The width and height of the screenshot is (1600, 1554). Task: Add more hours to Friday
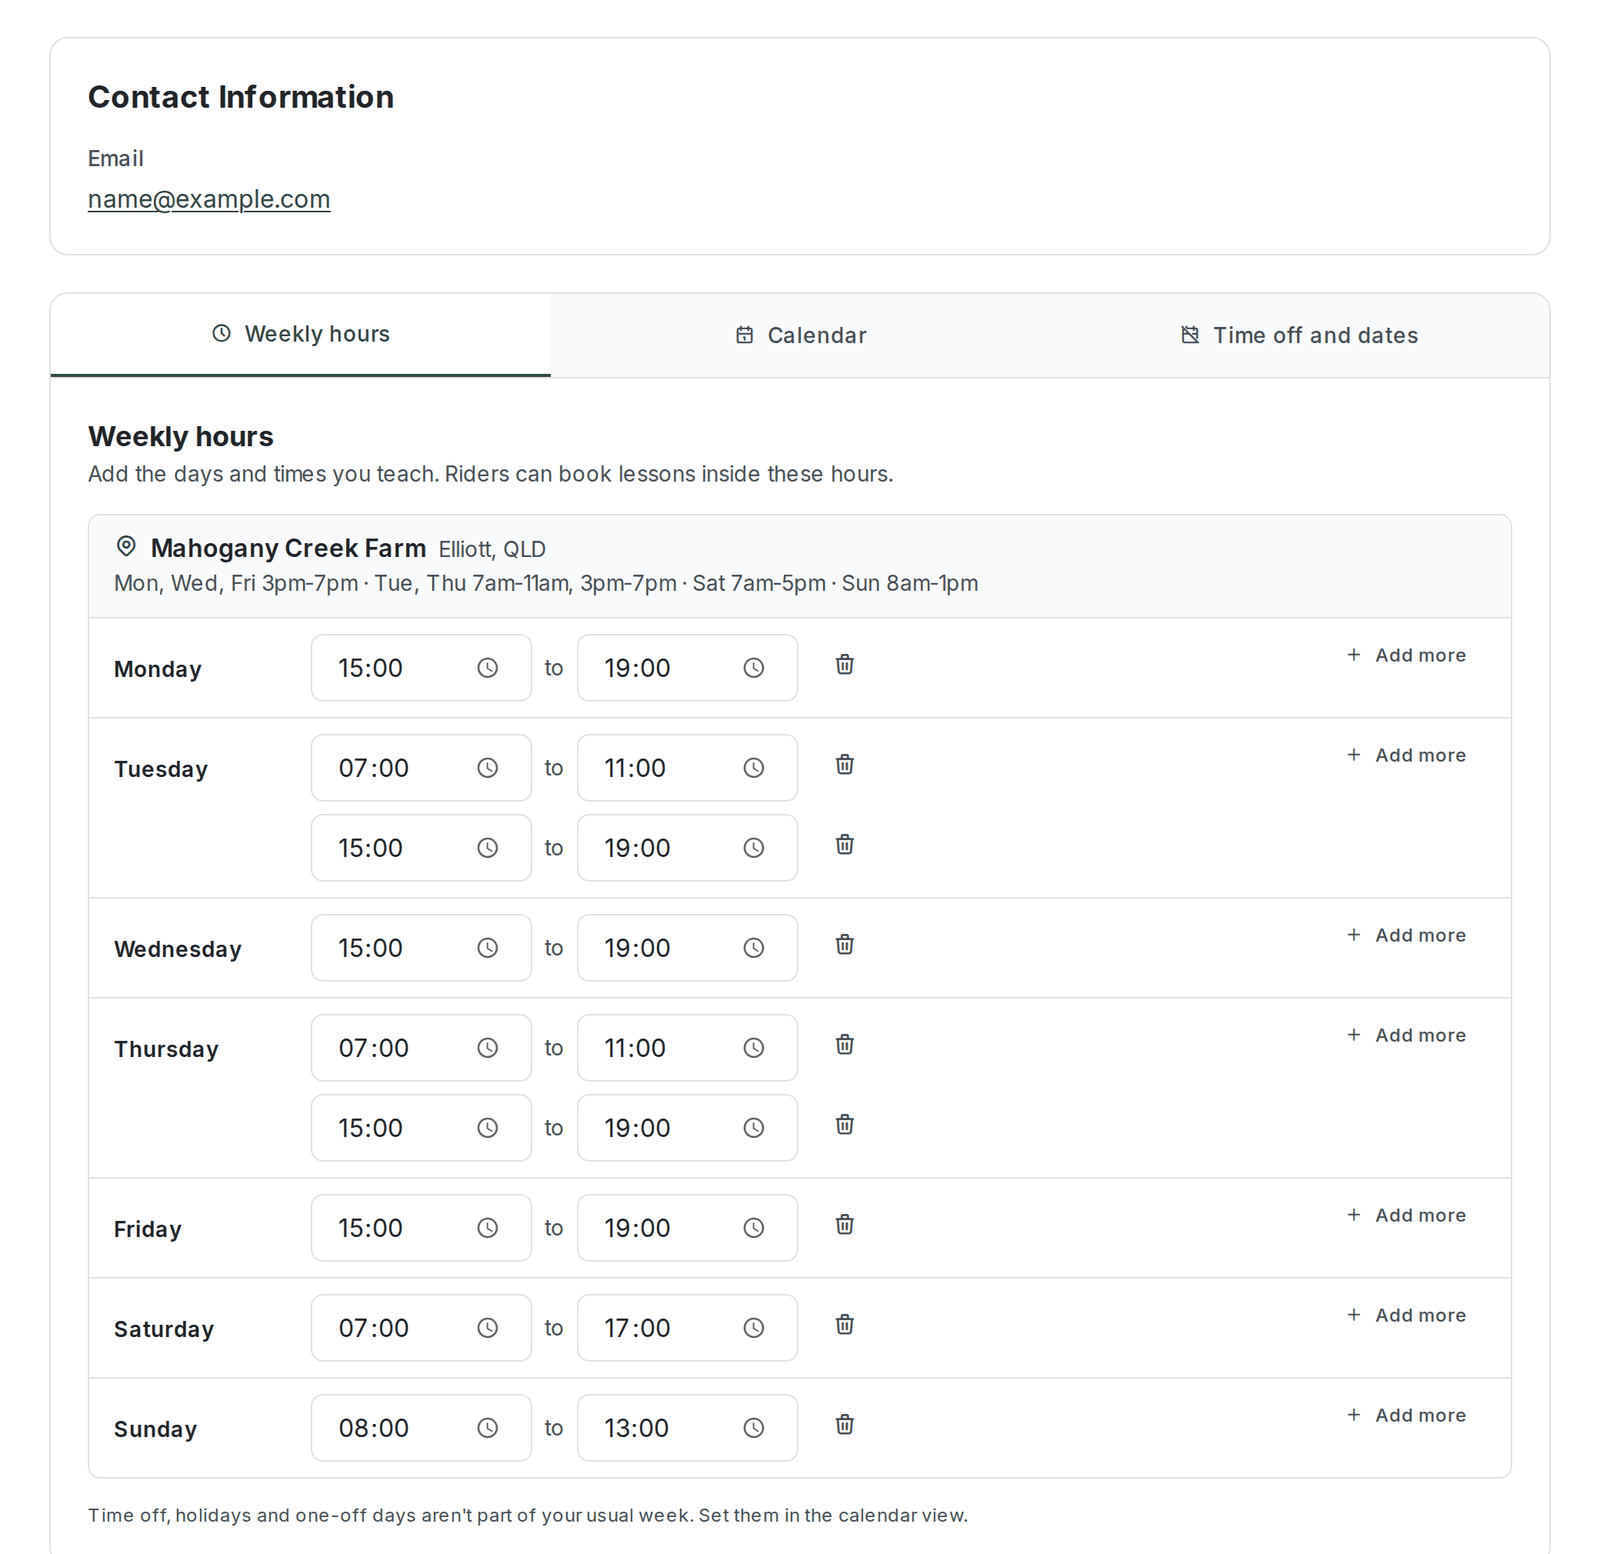(x=1406, y=1215)
